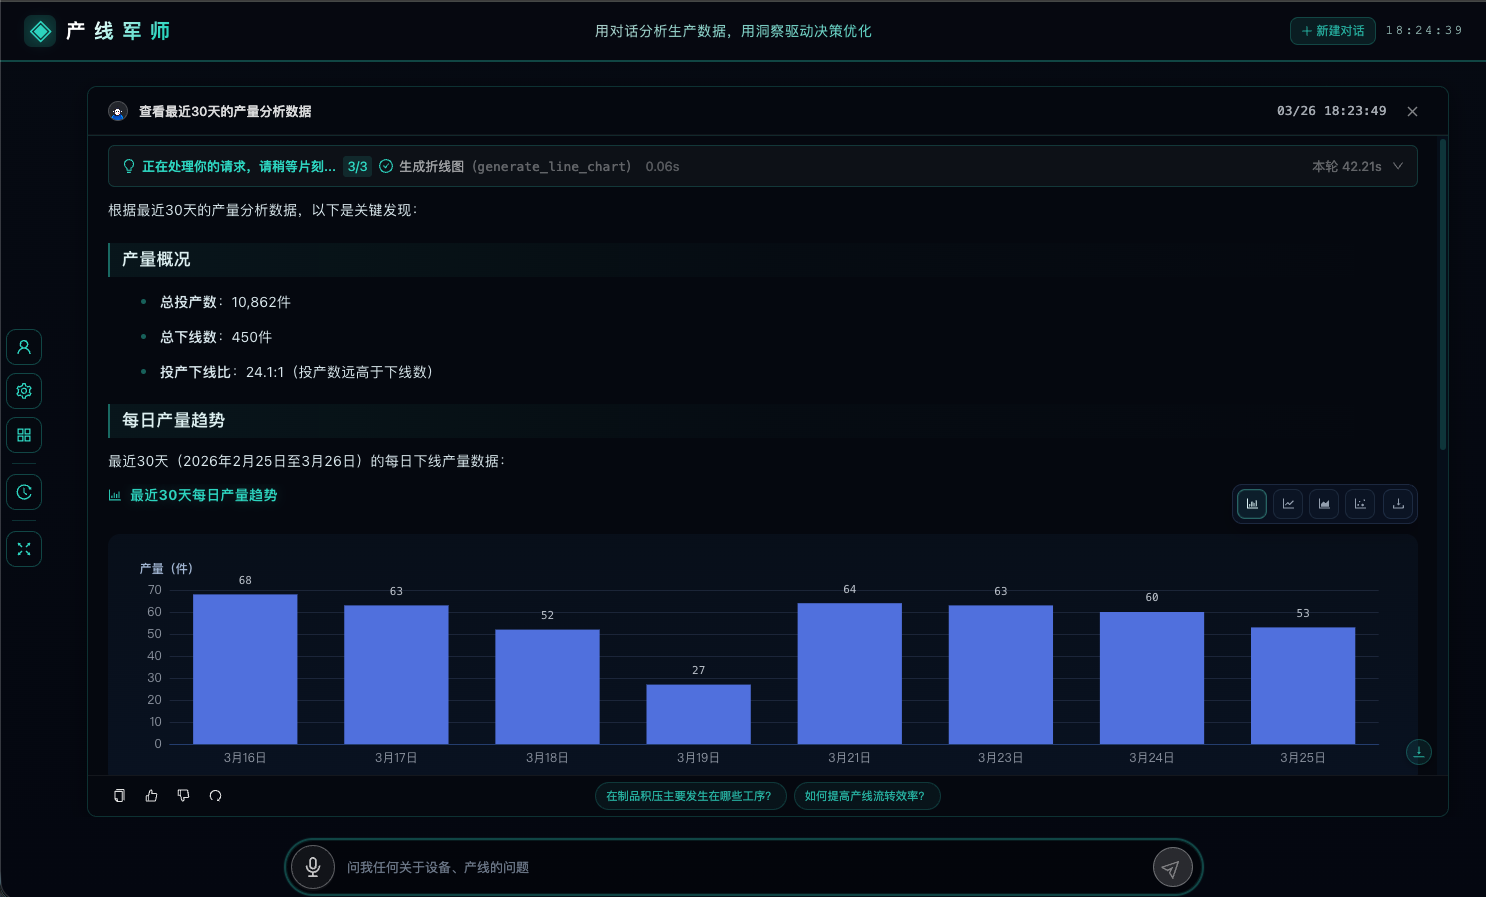The width and height of the screenshot is (1486, 897).
Task: Open conversation history clock icon
Action: click(24, 492)
